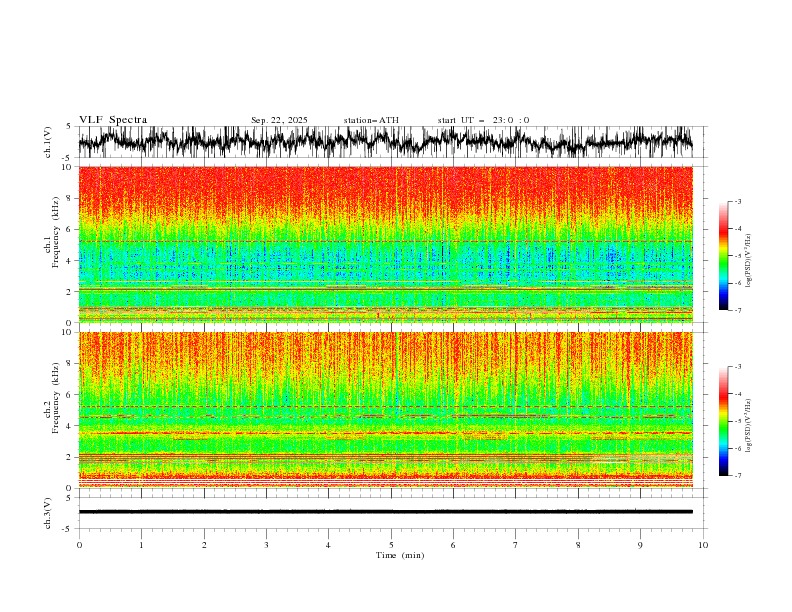This screenshot has height=612, width=792.
Task: Click the "-5" tick on ch.2 colorbar
Action: (x=738, y=421)
